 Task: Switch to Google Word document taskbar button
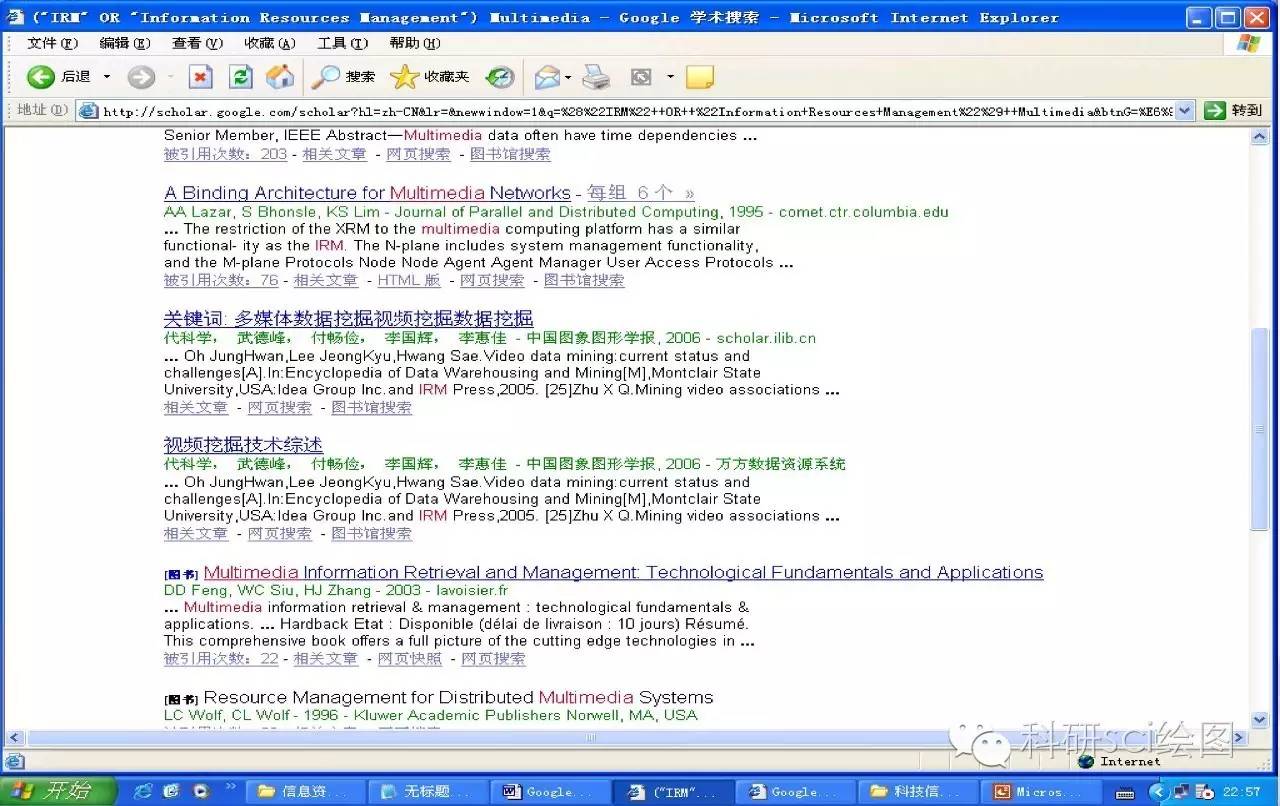[x=551, y=791]
